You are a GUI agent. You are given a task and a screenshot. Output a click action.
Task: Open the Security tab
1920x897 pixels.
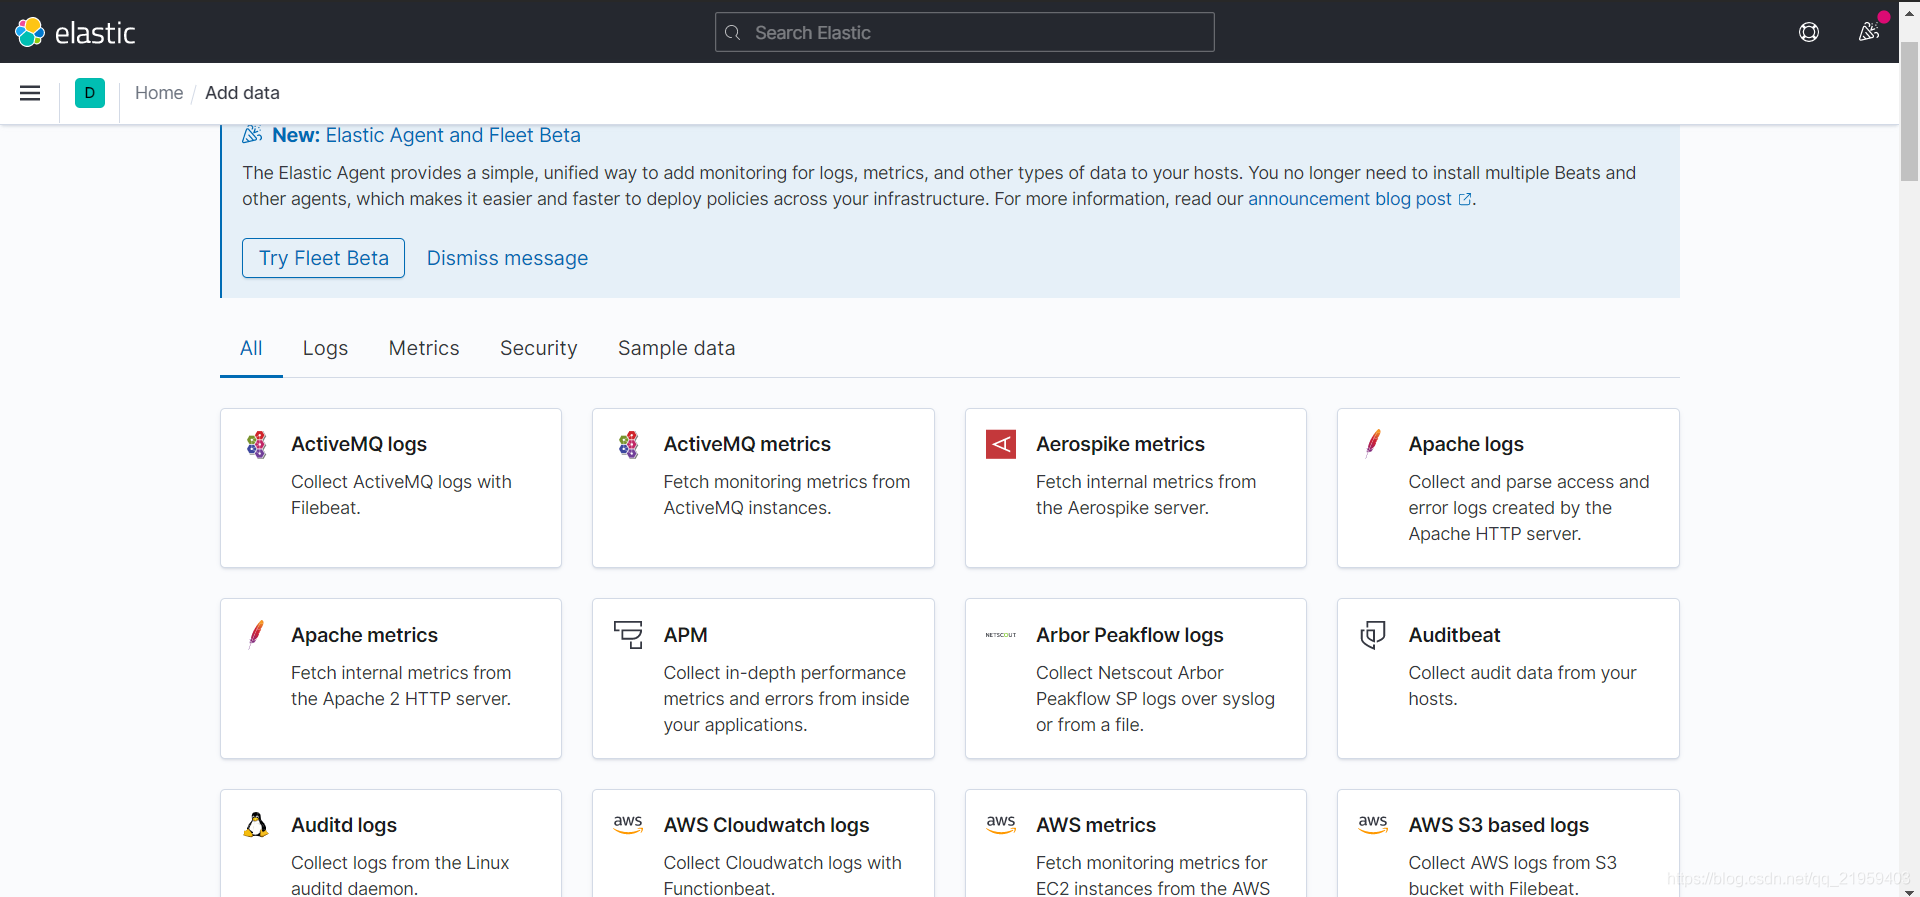tap(539, 348)
